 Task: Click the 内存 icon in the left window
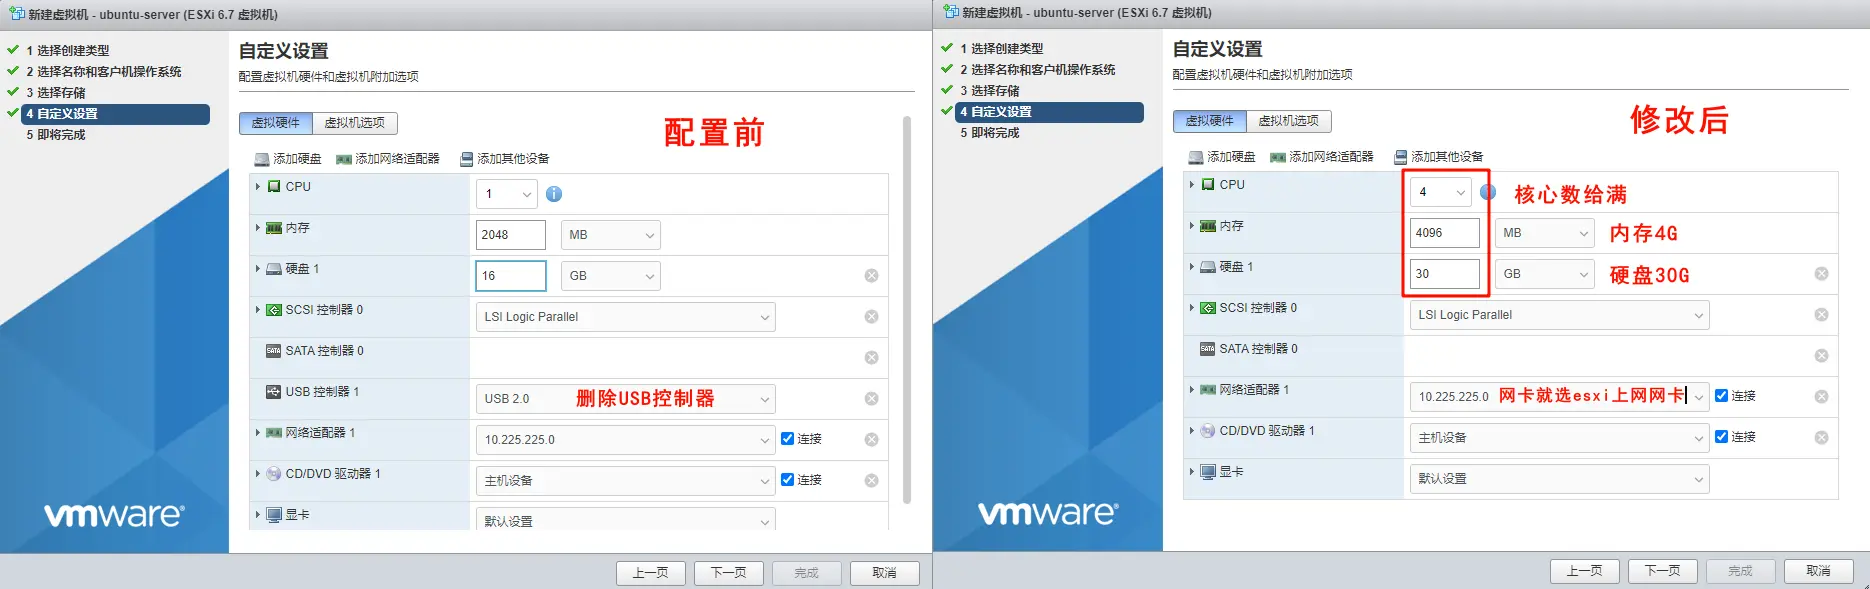pyautogui.click(x=274, y=228)
